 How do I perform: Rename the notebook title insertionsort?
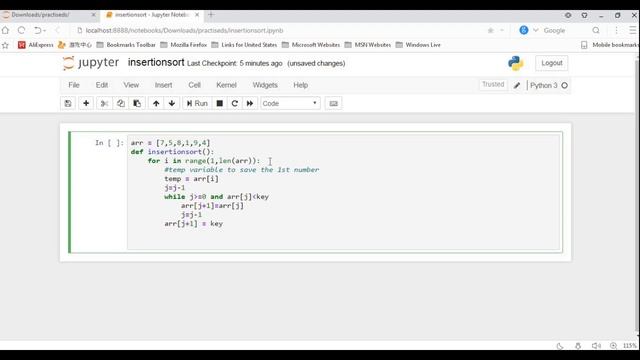pos(156,62)
